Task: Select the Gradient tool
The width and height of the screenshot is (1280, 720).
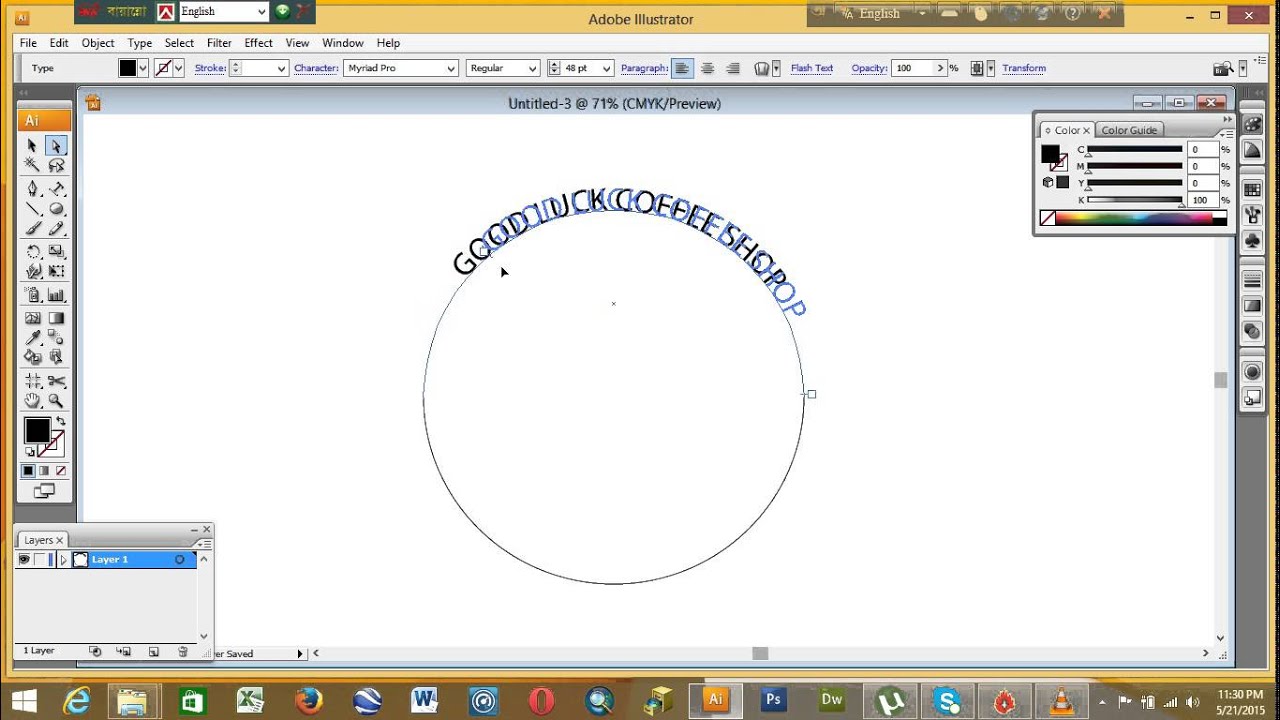Action: pyautogui.click(x=56, y=318)
